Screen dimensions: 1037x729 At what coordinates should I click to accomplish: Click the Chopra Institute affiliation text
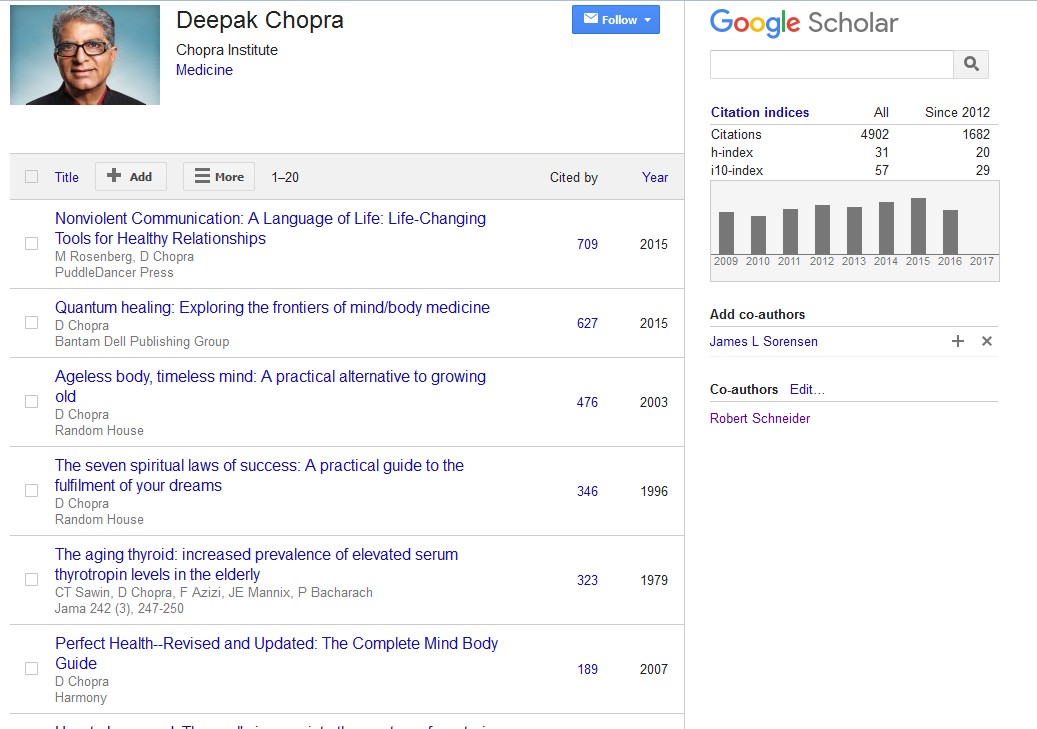(227, 50)
